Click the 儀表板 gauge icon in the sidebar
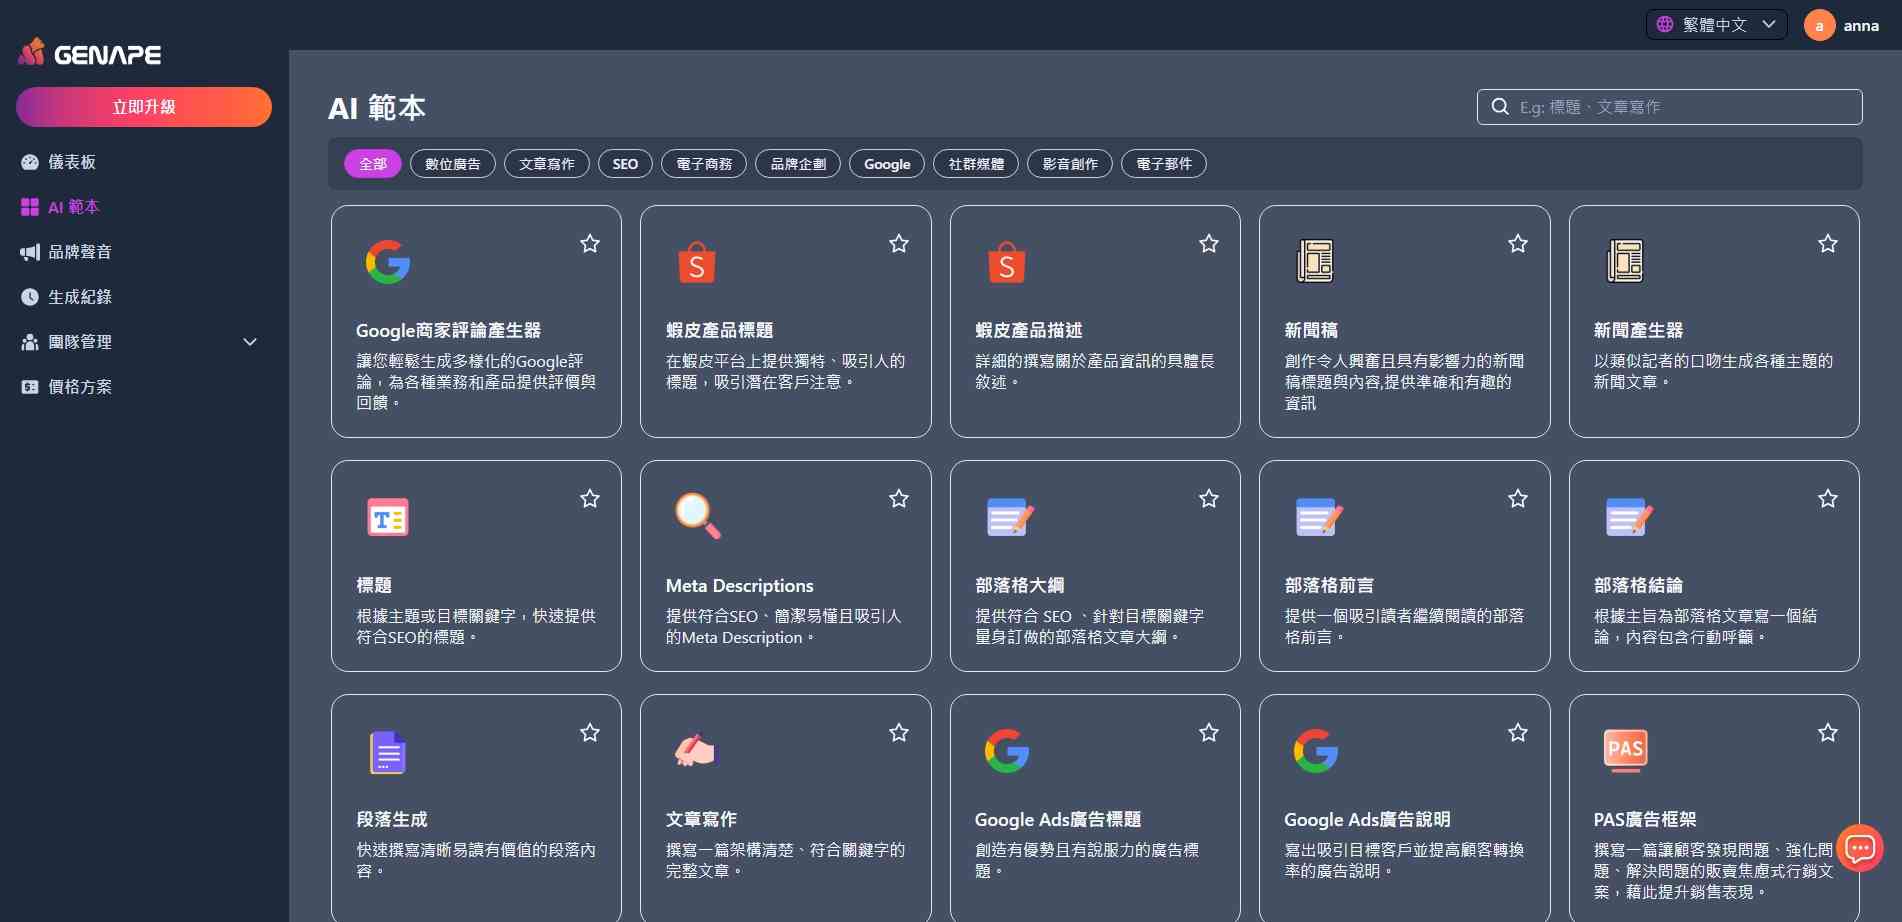The height and width of the screenshot is (922, 1902). tap(30, 162)
